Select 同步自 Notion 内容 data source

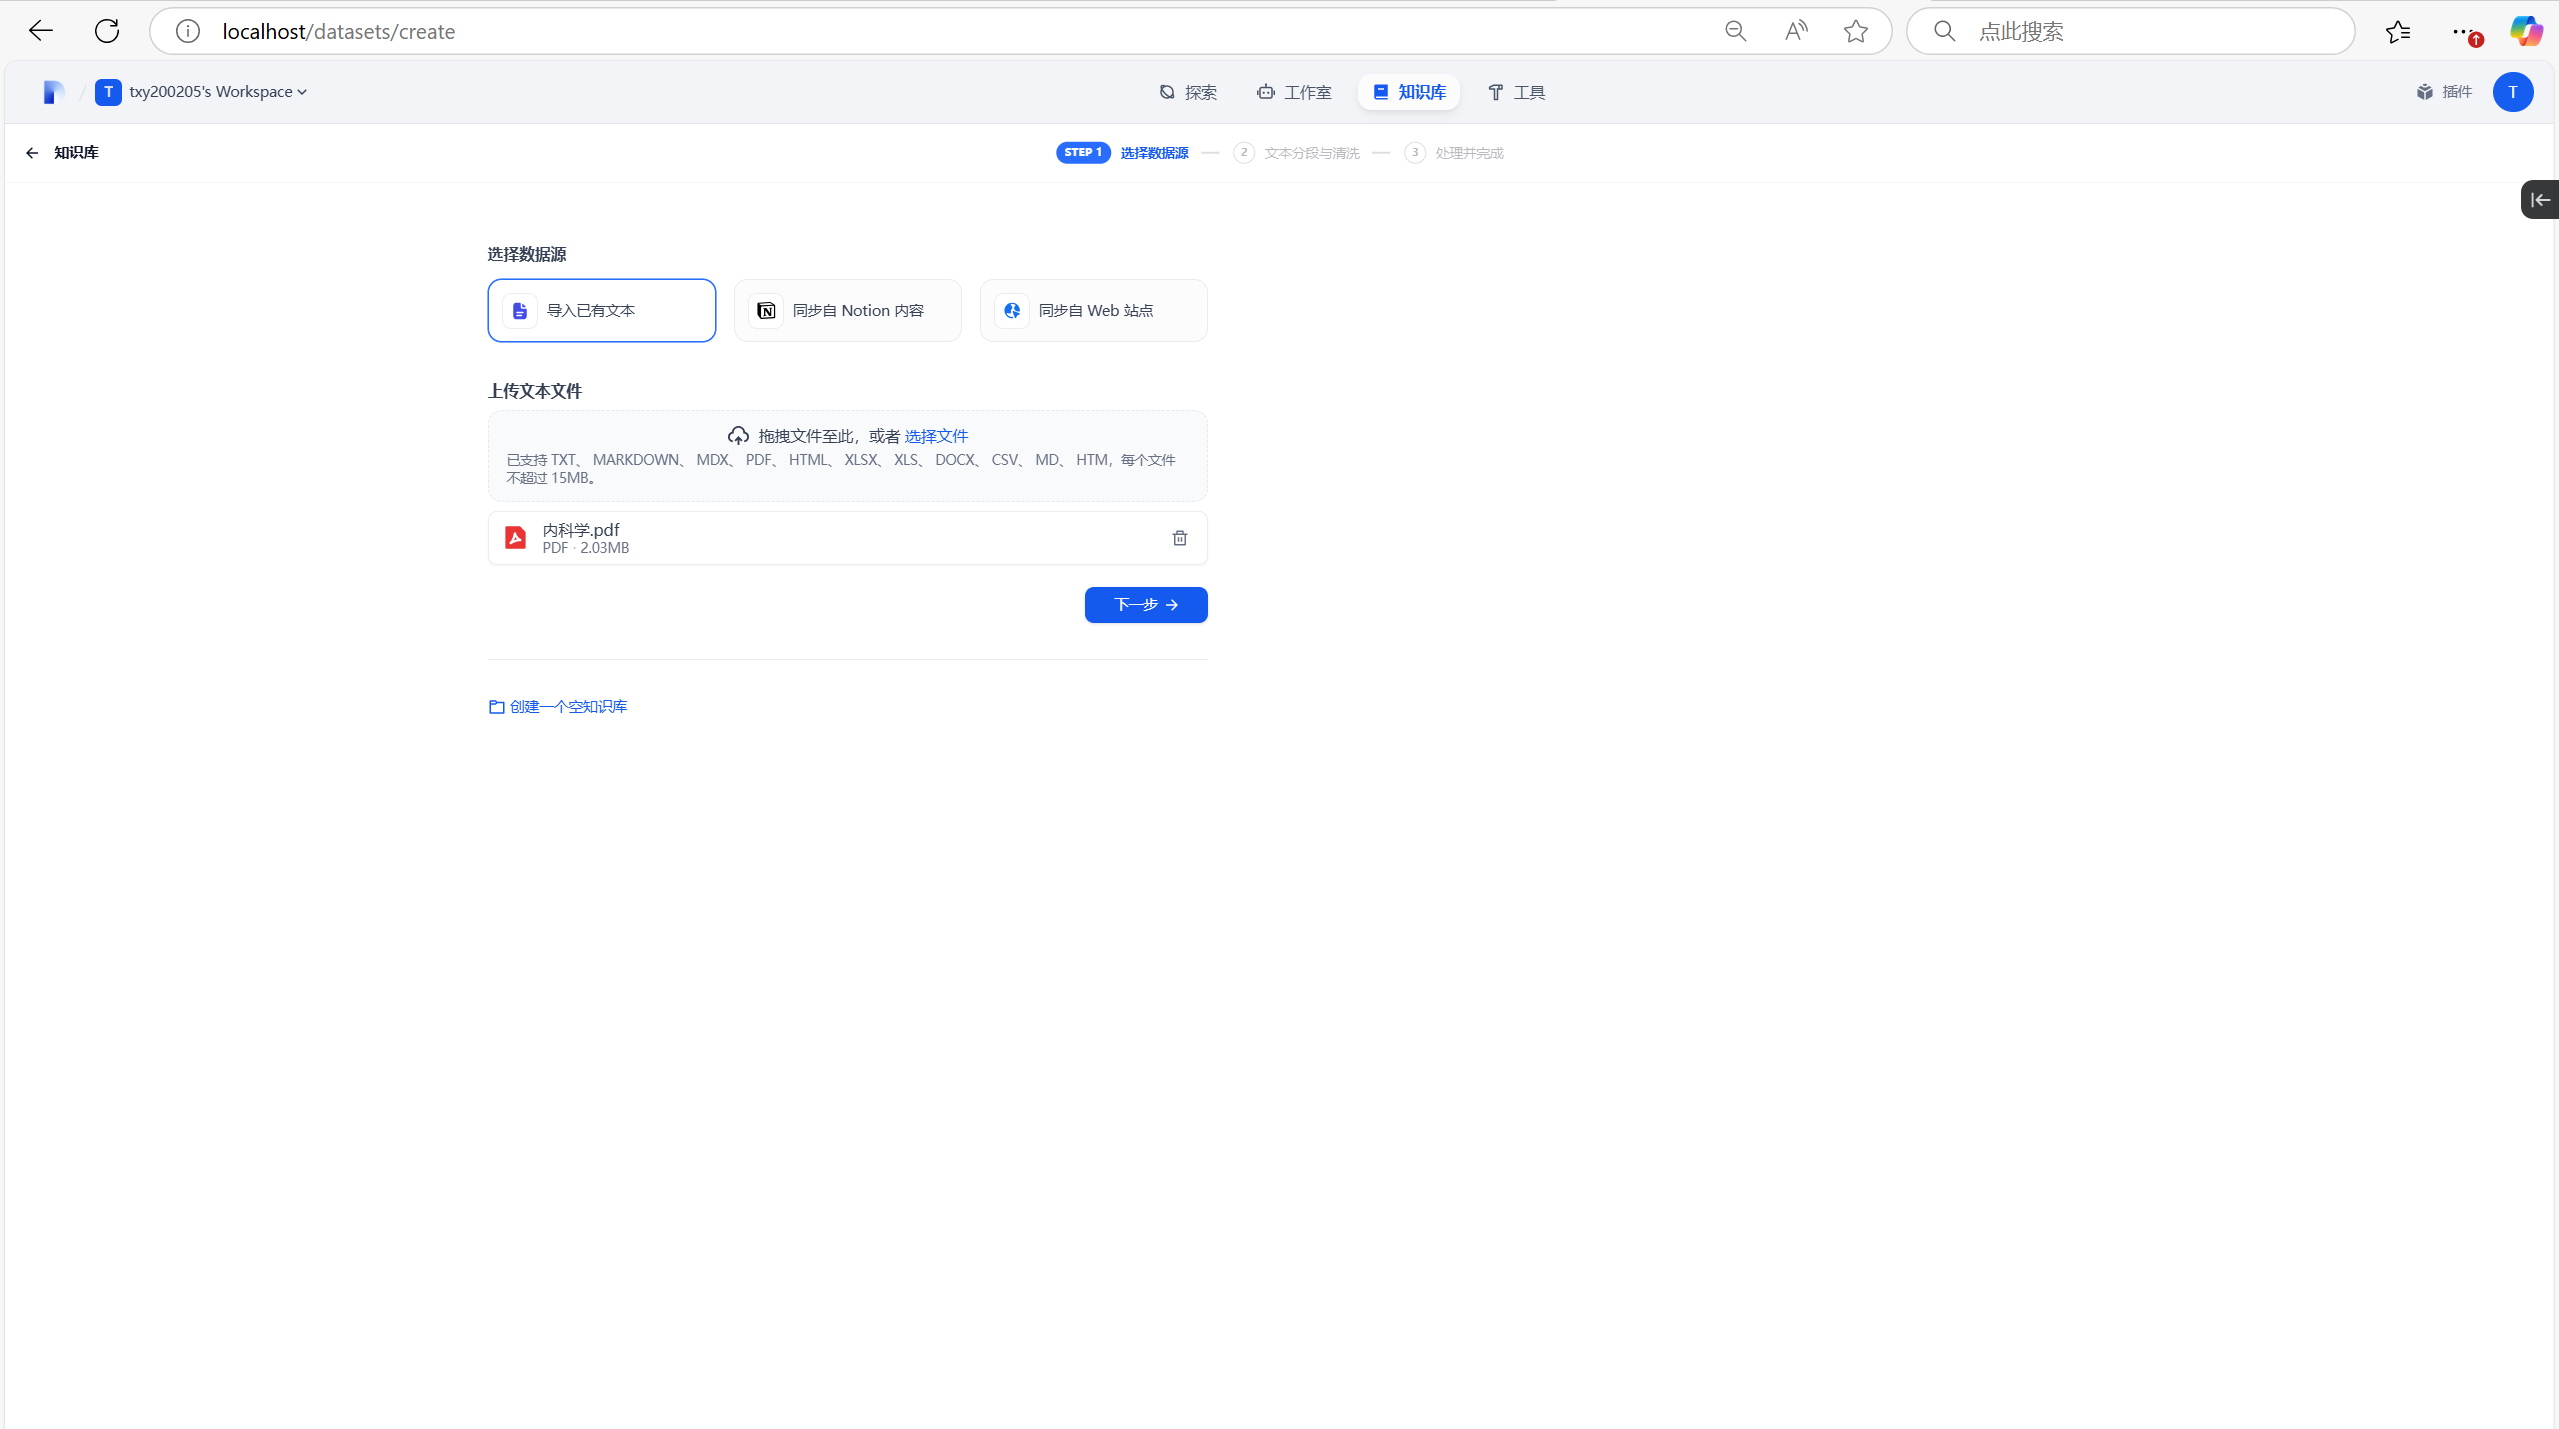[847, 311]
